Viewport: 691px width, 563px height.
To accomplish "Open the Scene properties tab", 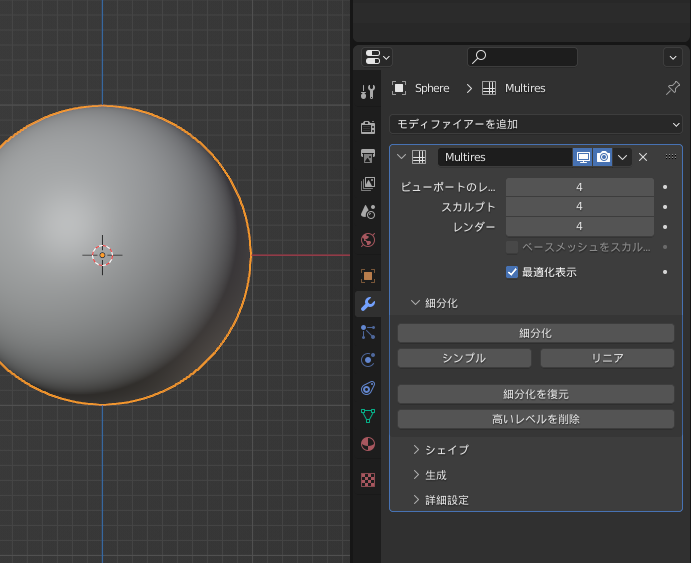I will pyautogui.click(x=368, y=212).
